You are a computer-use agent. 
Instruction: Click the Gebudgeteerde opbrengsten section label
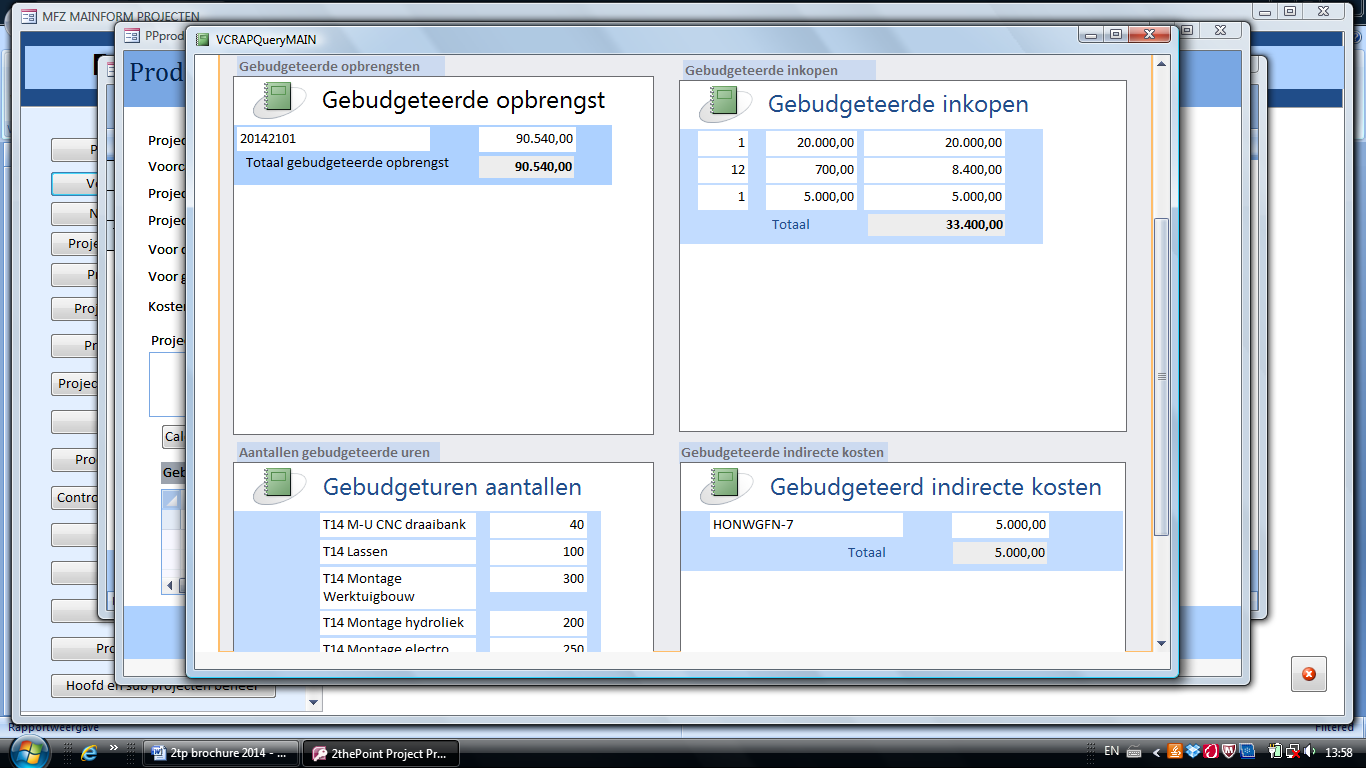click(340, 67)
